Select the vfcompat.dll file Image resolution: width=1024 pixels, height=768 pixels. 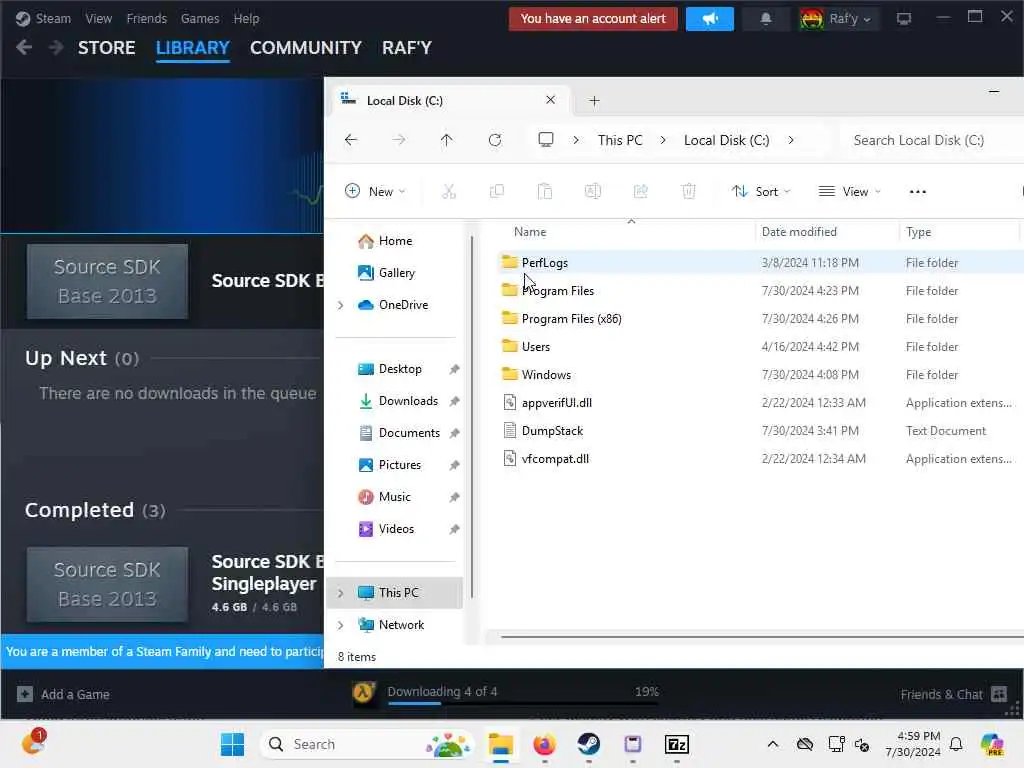click(760, 459)
